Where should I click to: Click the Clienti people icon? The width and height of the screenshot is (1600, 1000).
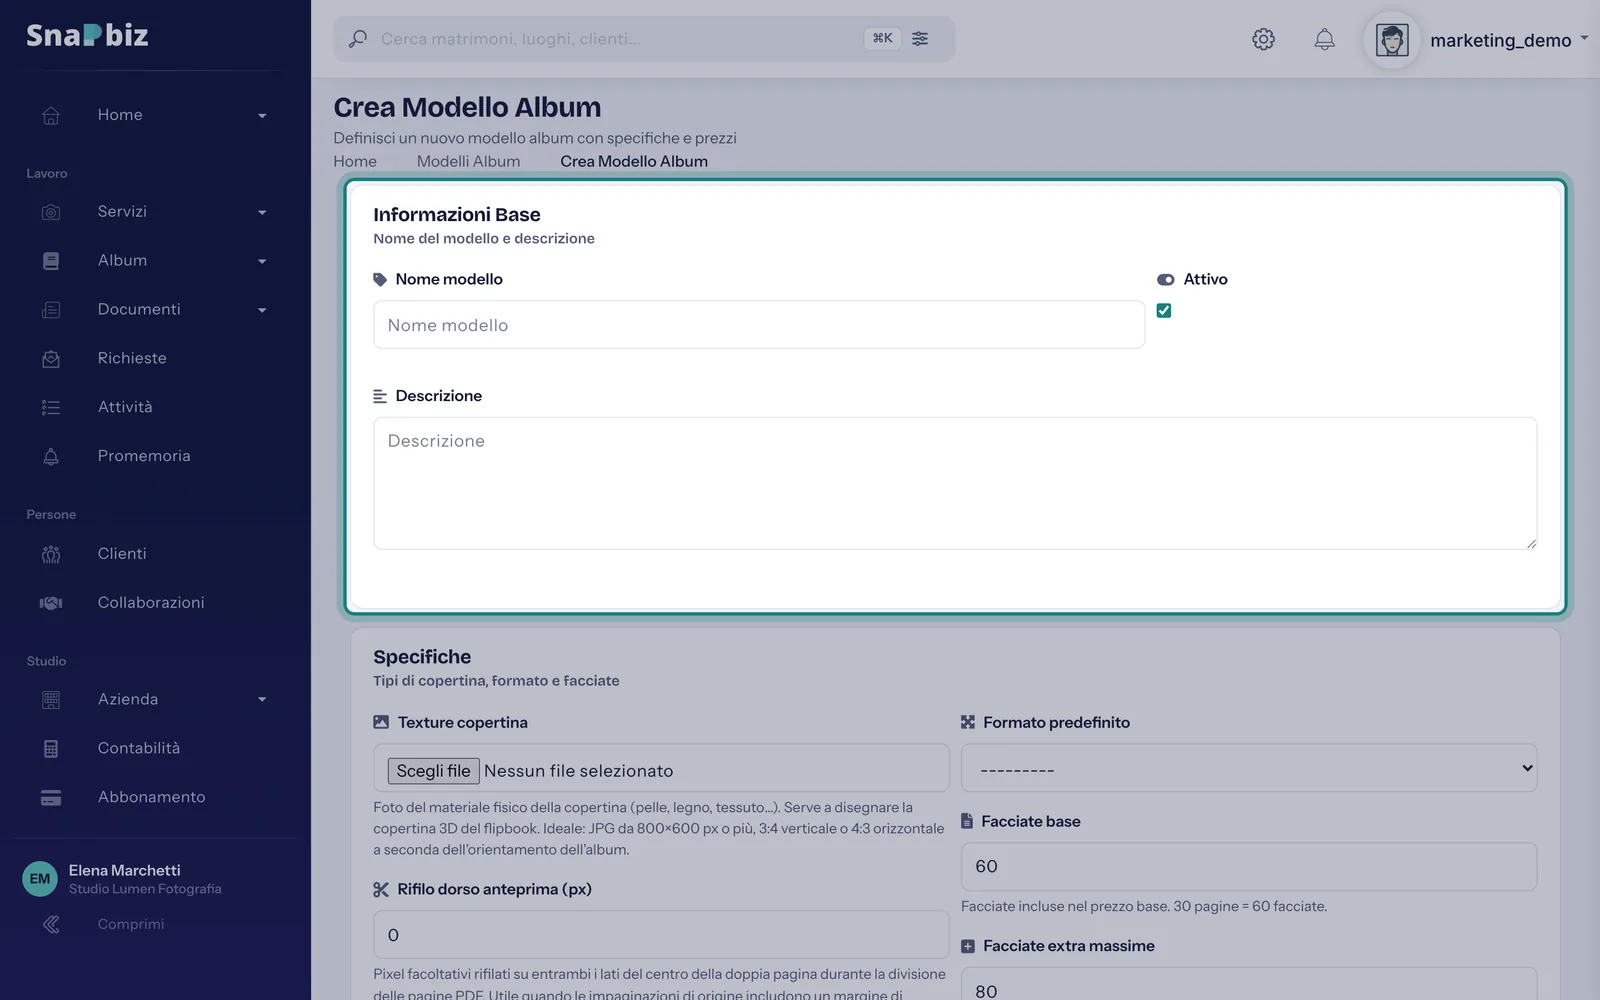51,554
